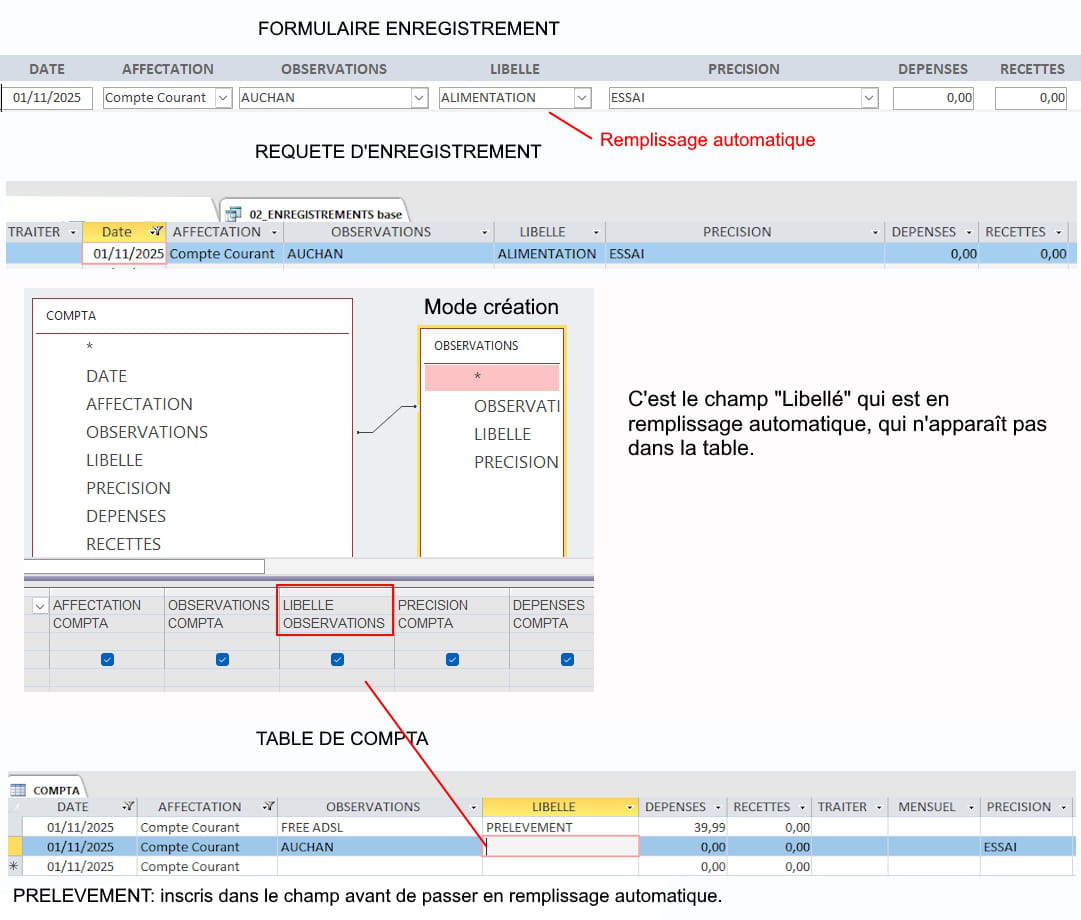Screen dimensions: 1081x920
Task: Click filter icon in query's Date column header
Action: [156, 232]
